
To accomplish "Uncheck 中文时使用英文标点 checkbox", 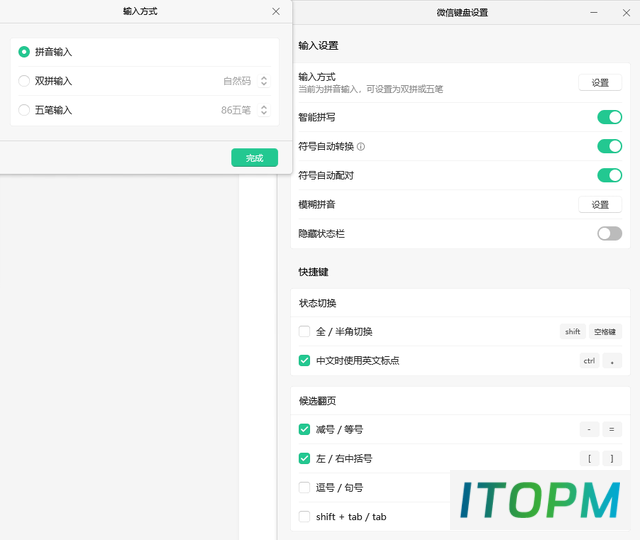I will (x=304, y=360).
